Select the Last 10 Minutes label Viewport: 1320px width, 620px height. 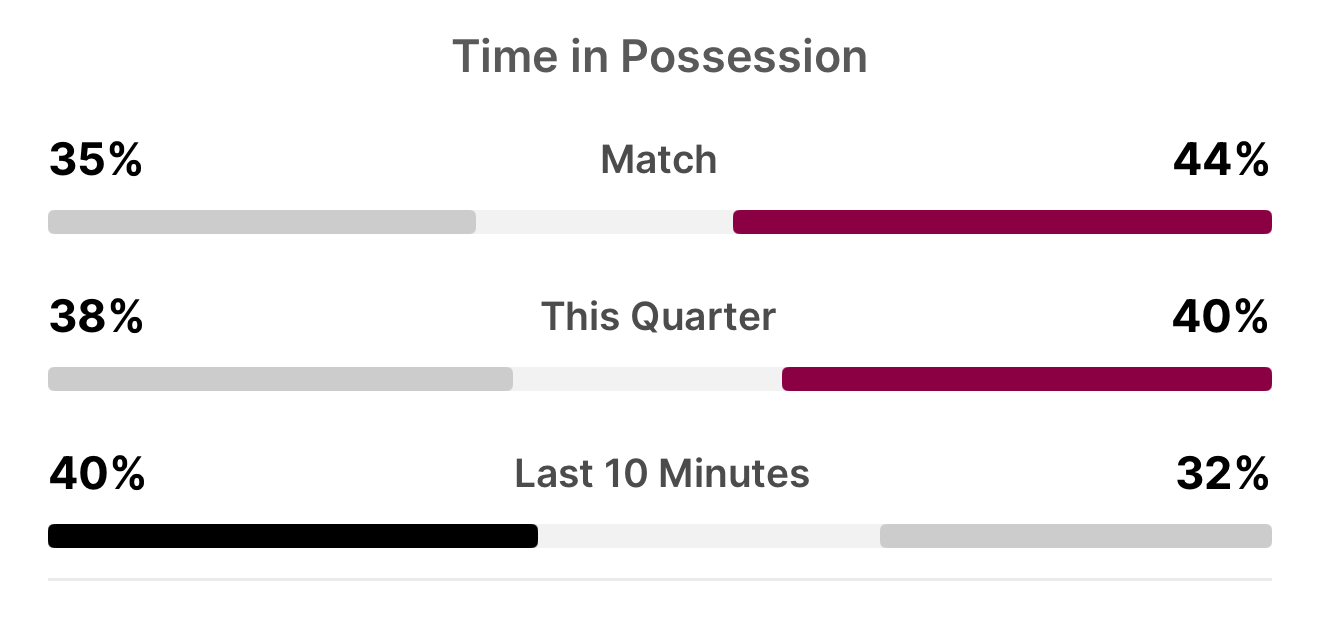point(662,474)
